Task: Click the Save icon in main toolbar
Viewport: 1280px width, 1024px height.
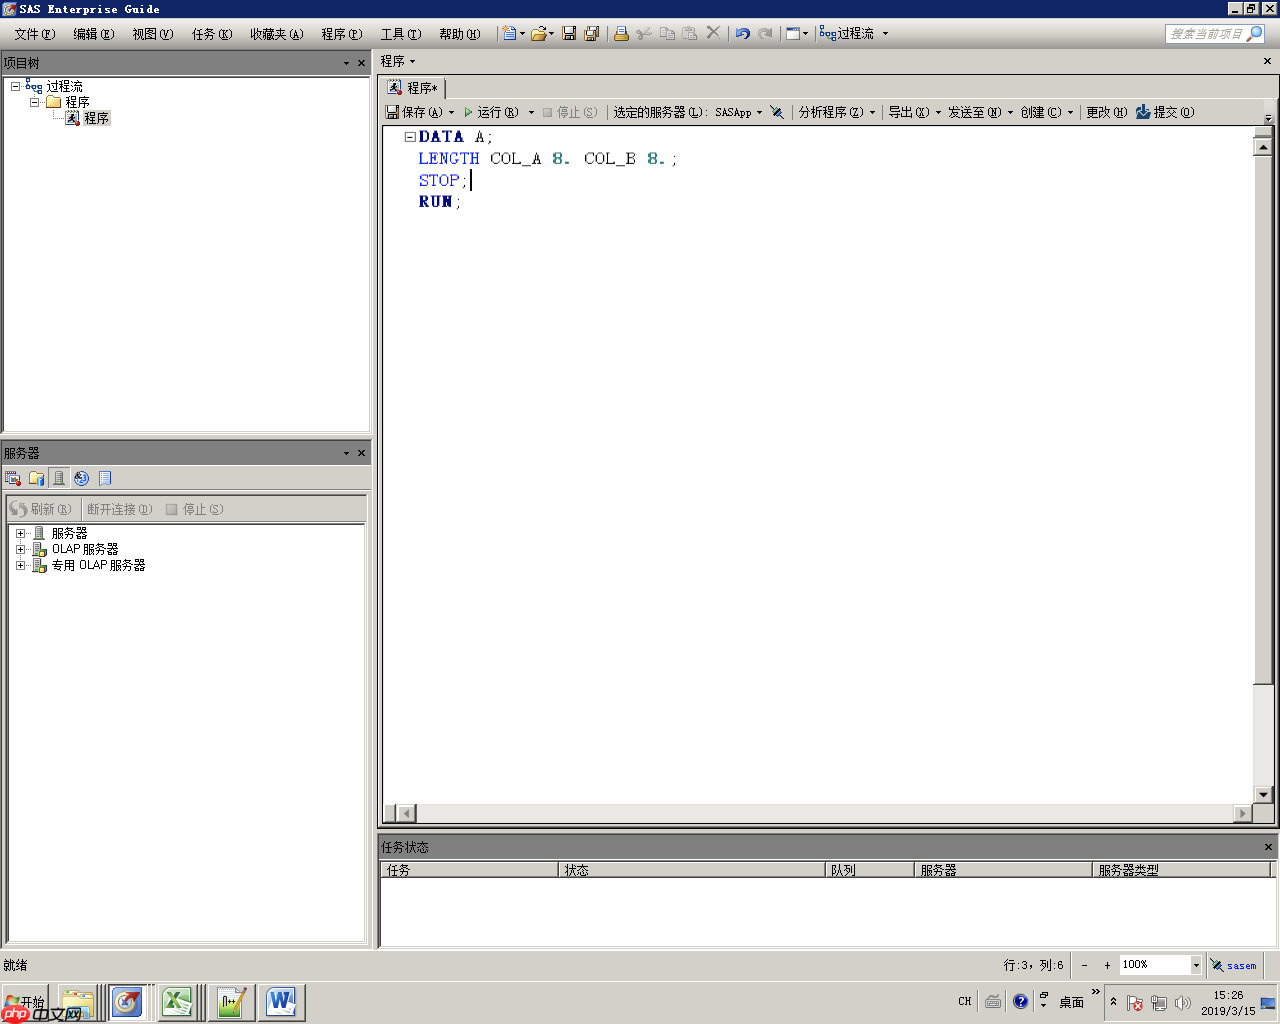Action: (569, 33)
